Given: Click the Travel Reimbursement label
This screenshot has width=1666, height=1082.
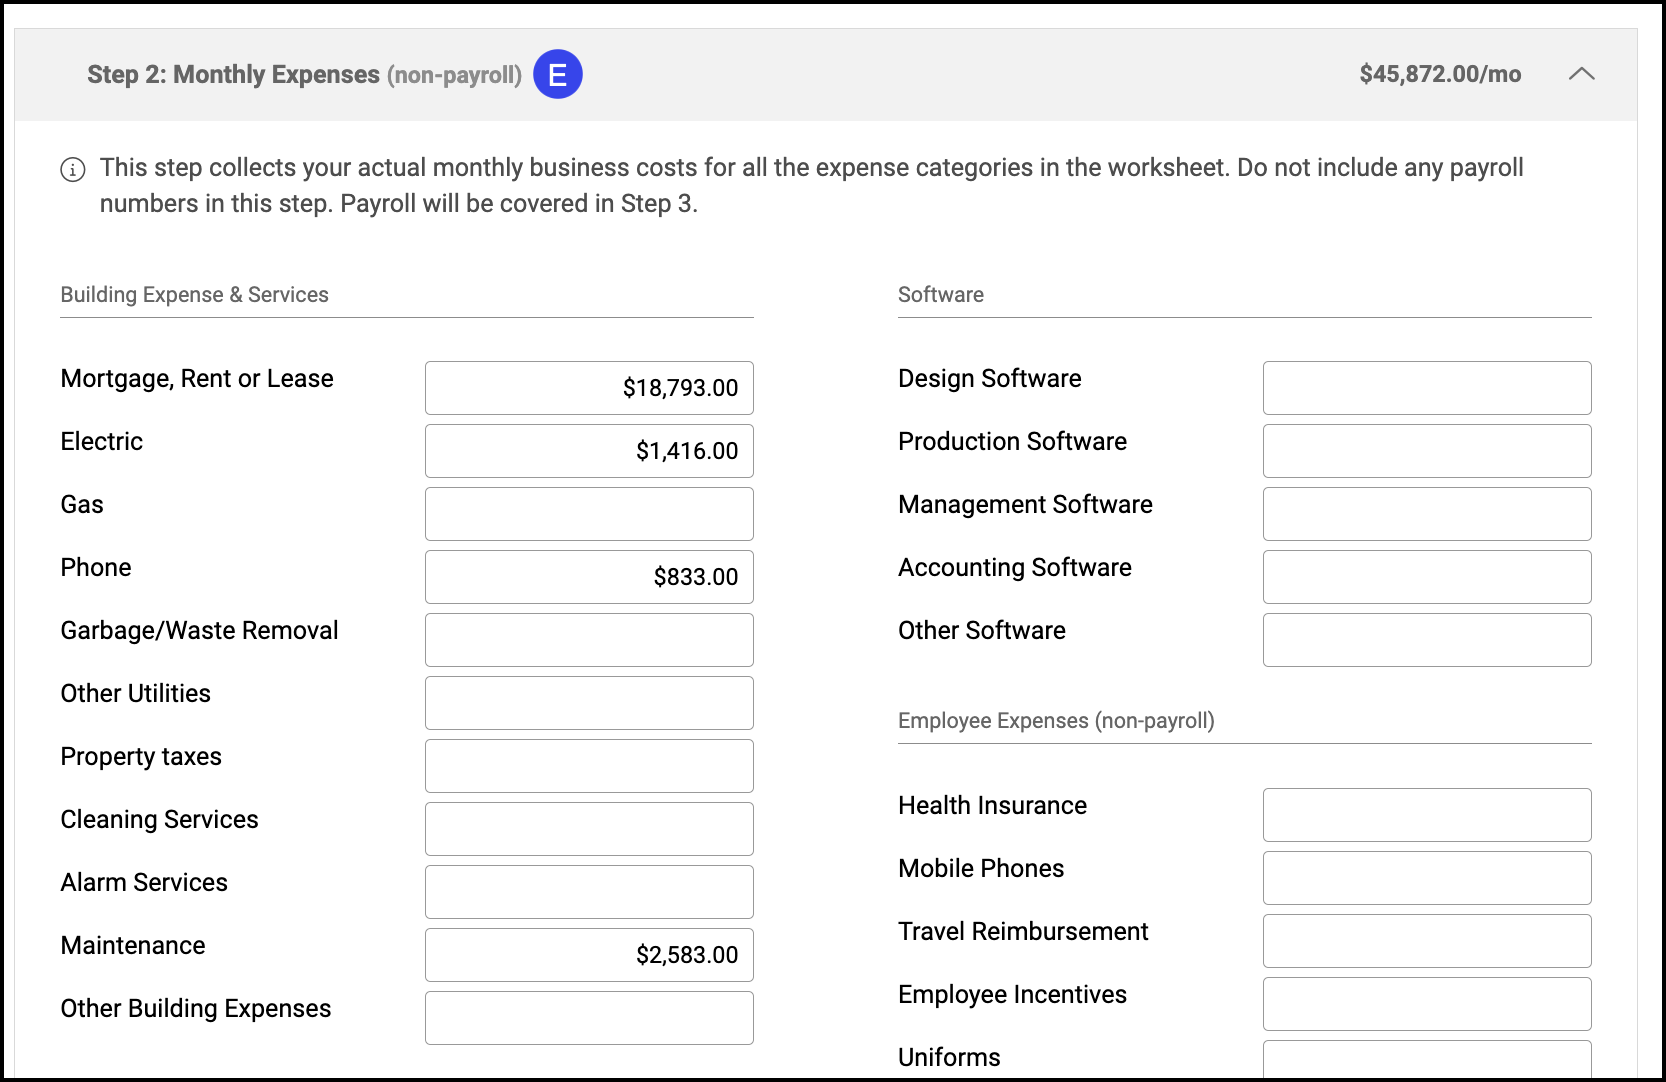Looking at the screenshot, I should click(x=1023, y=932).
